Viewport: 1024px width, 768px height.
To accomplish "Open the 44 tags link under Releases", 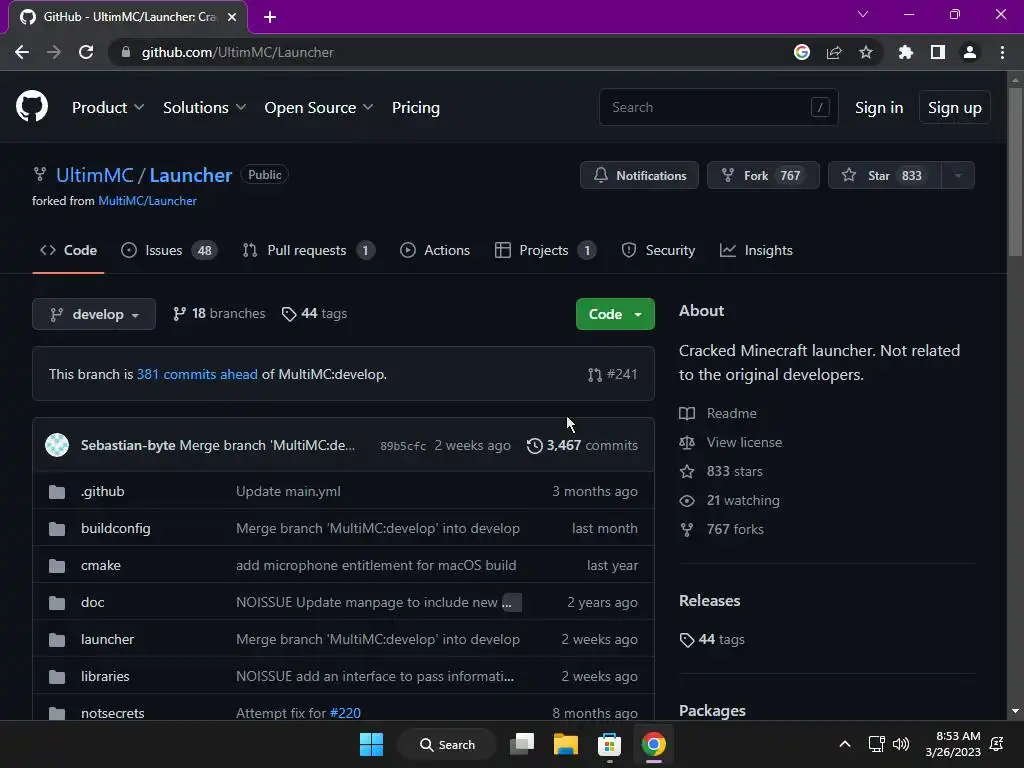I will click(x=712, y=639).
